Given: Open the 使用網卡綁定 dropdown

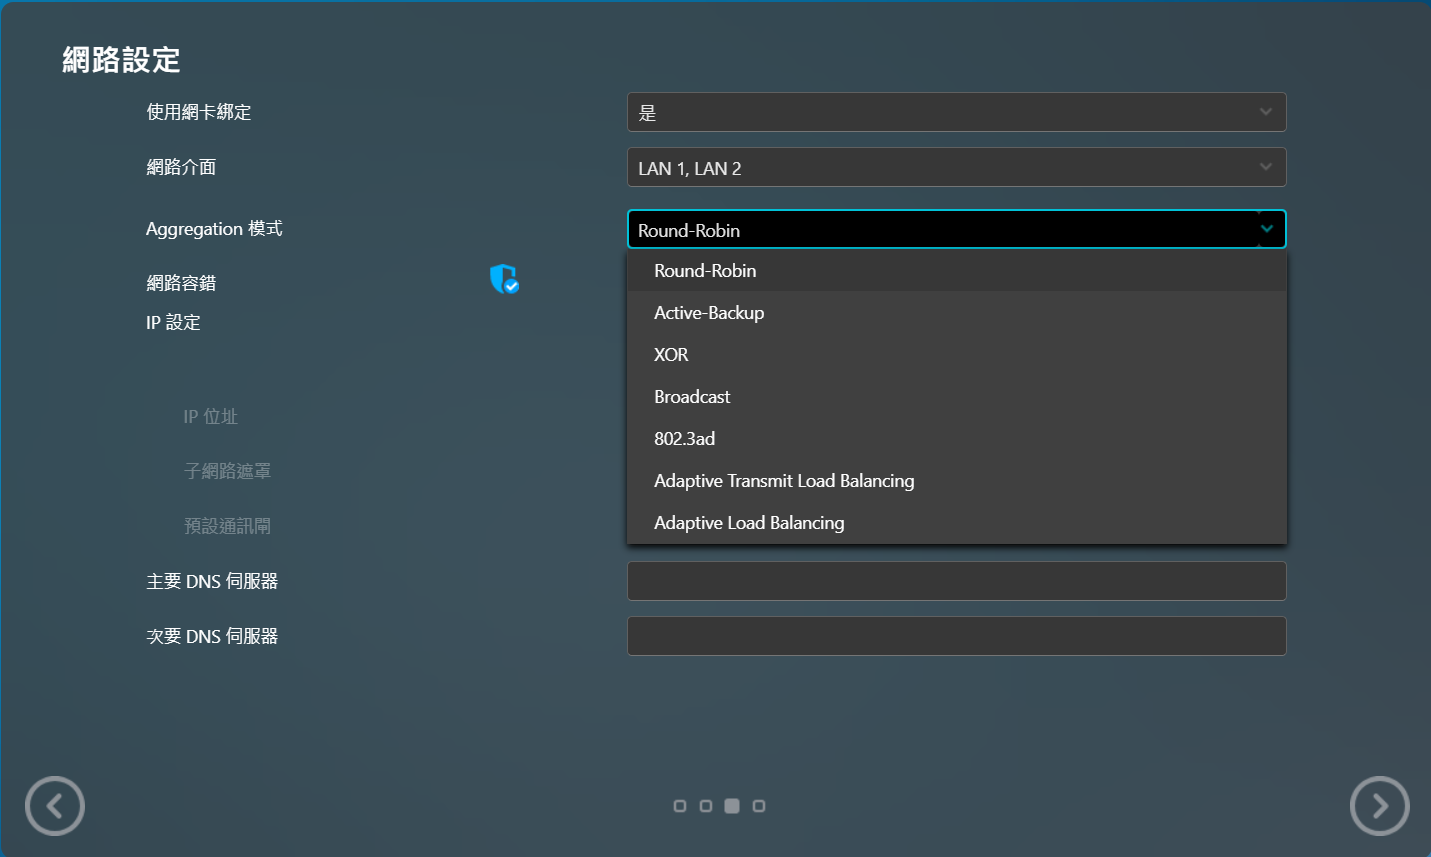Looking at the screenshot, I should [x=956, y=112].
